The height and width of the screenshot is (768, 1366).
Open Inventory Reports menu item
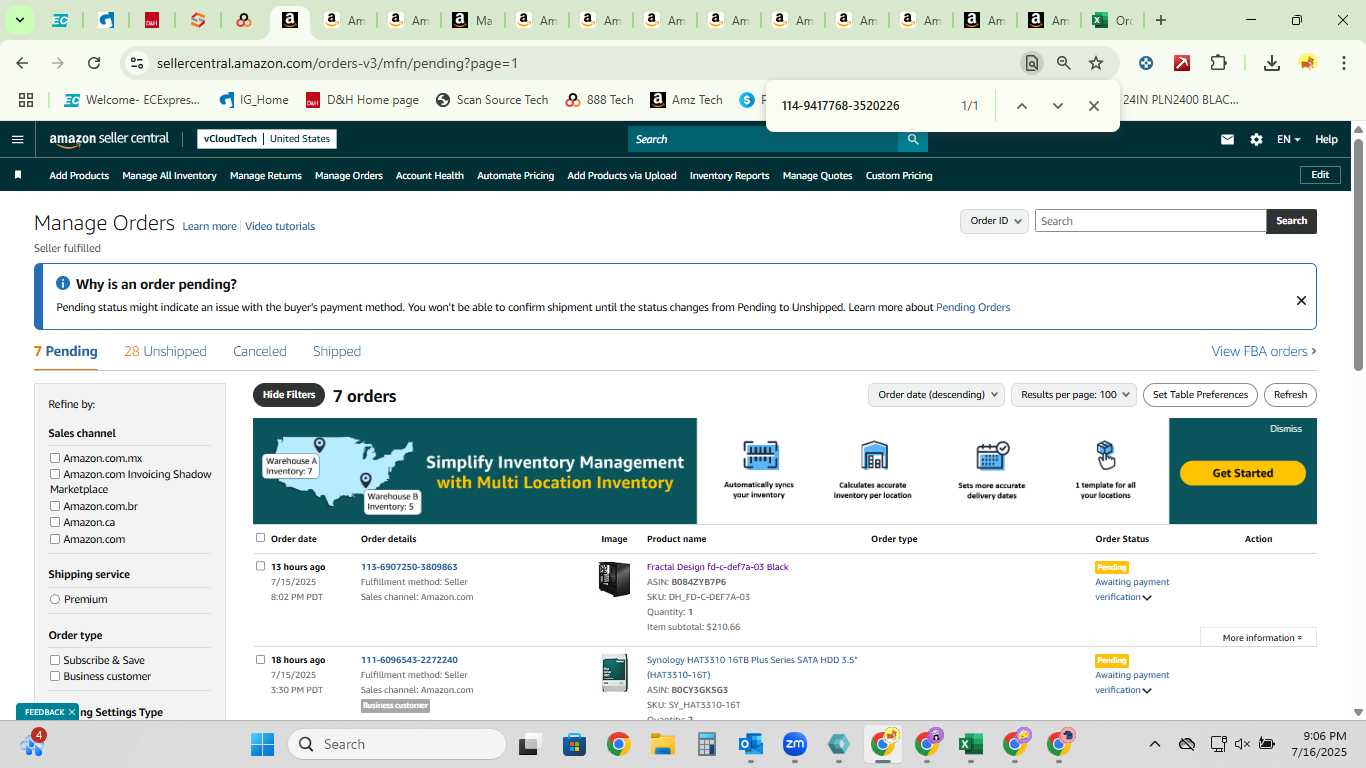tap(730, 175)
